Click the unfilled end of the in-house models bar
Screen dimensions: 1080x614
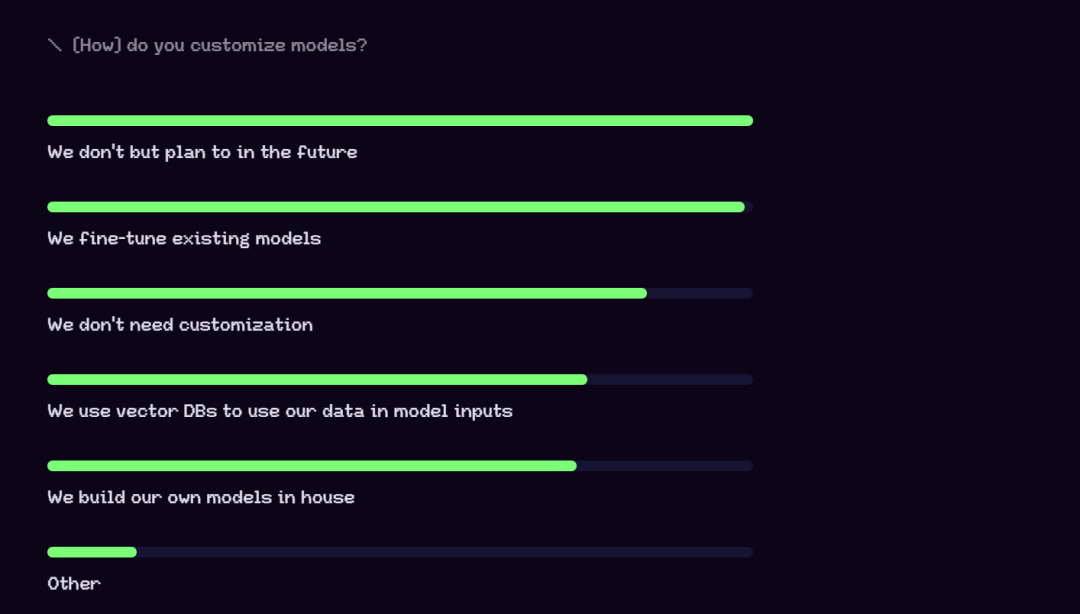[x=665, y=466]
